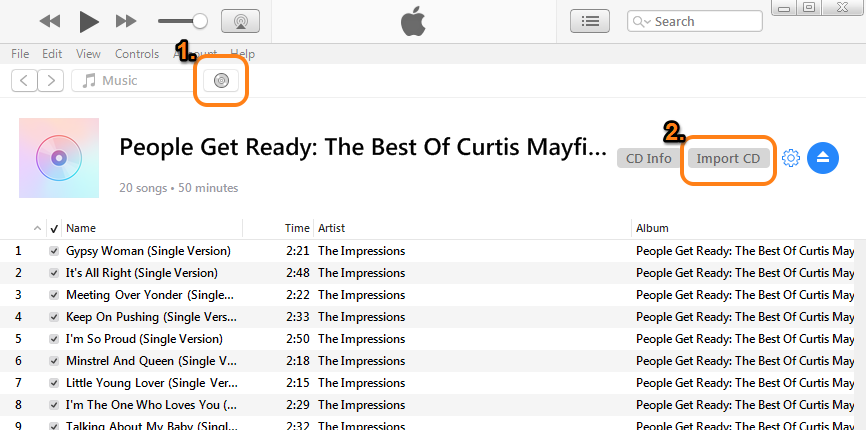Click the 2:50 time of track 5
Viewport: 866px width, 430px height.
298,339
